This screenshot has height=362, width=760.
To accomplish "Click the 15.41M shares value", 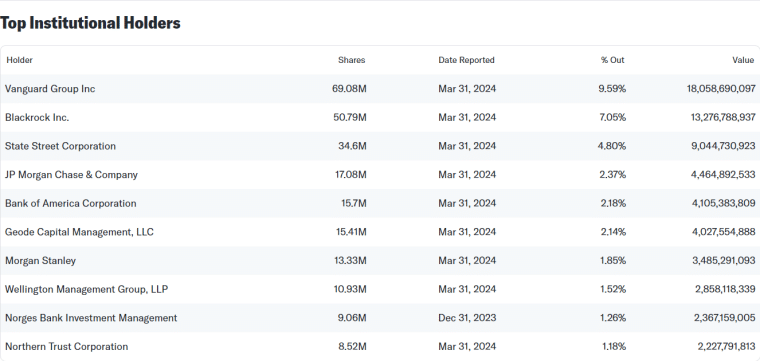I will [x=351, y=232].
